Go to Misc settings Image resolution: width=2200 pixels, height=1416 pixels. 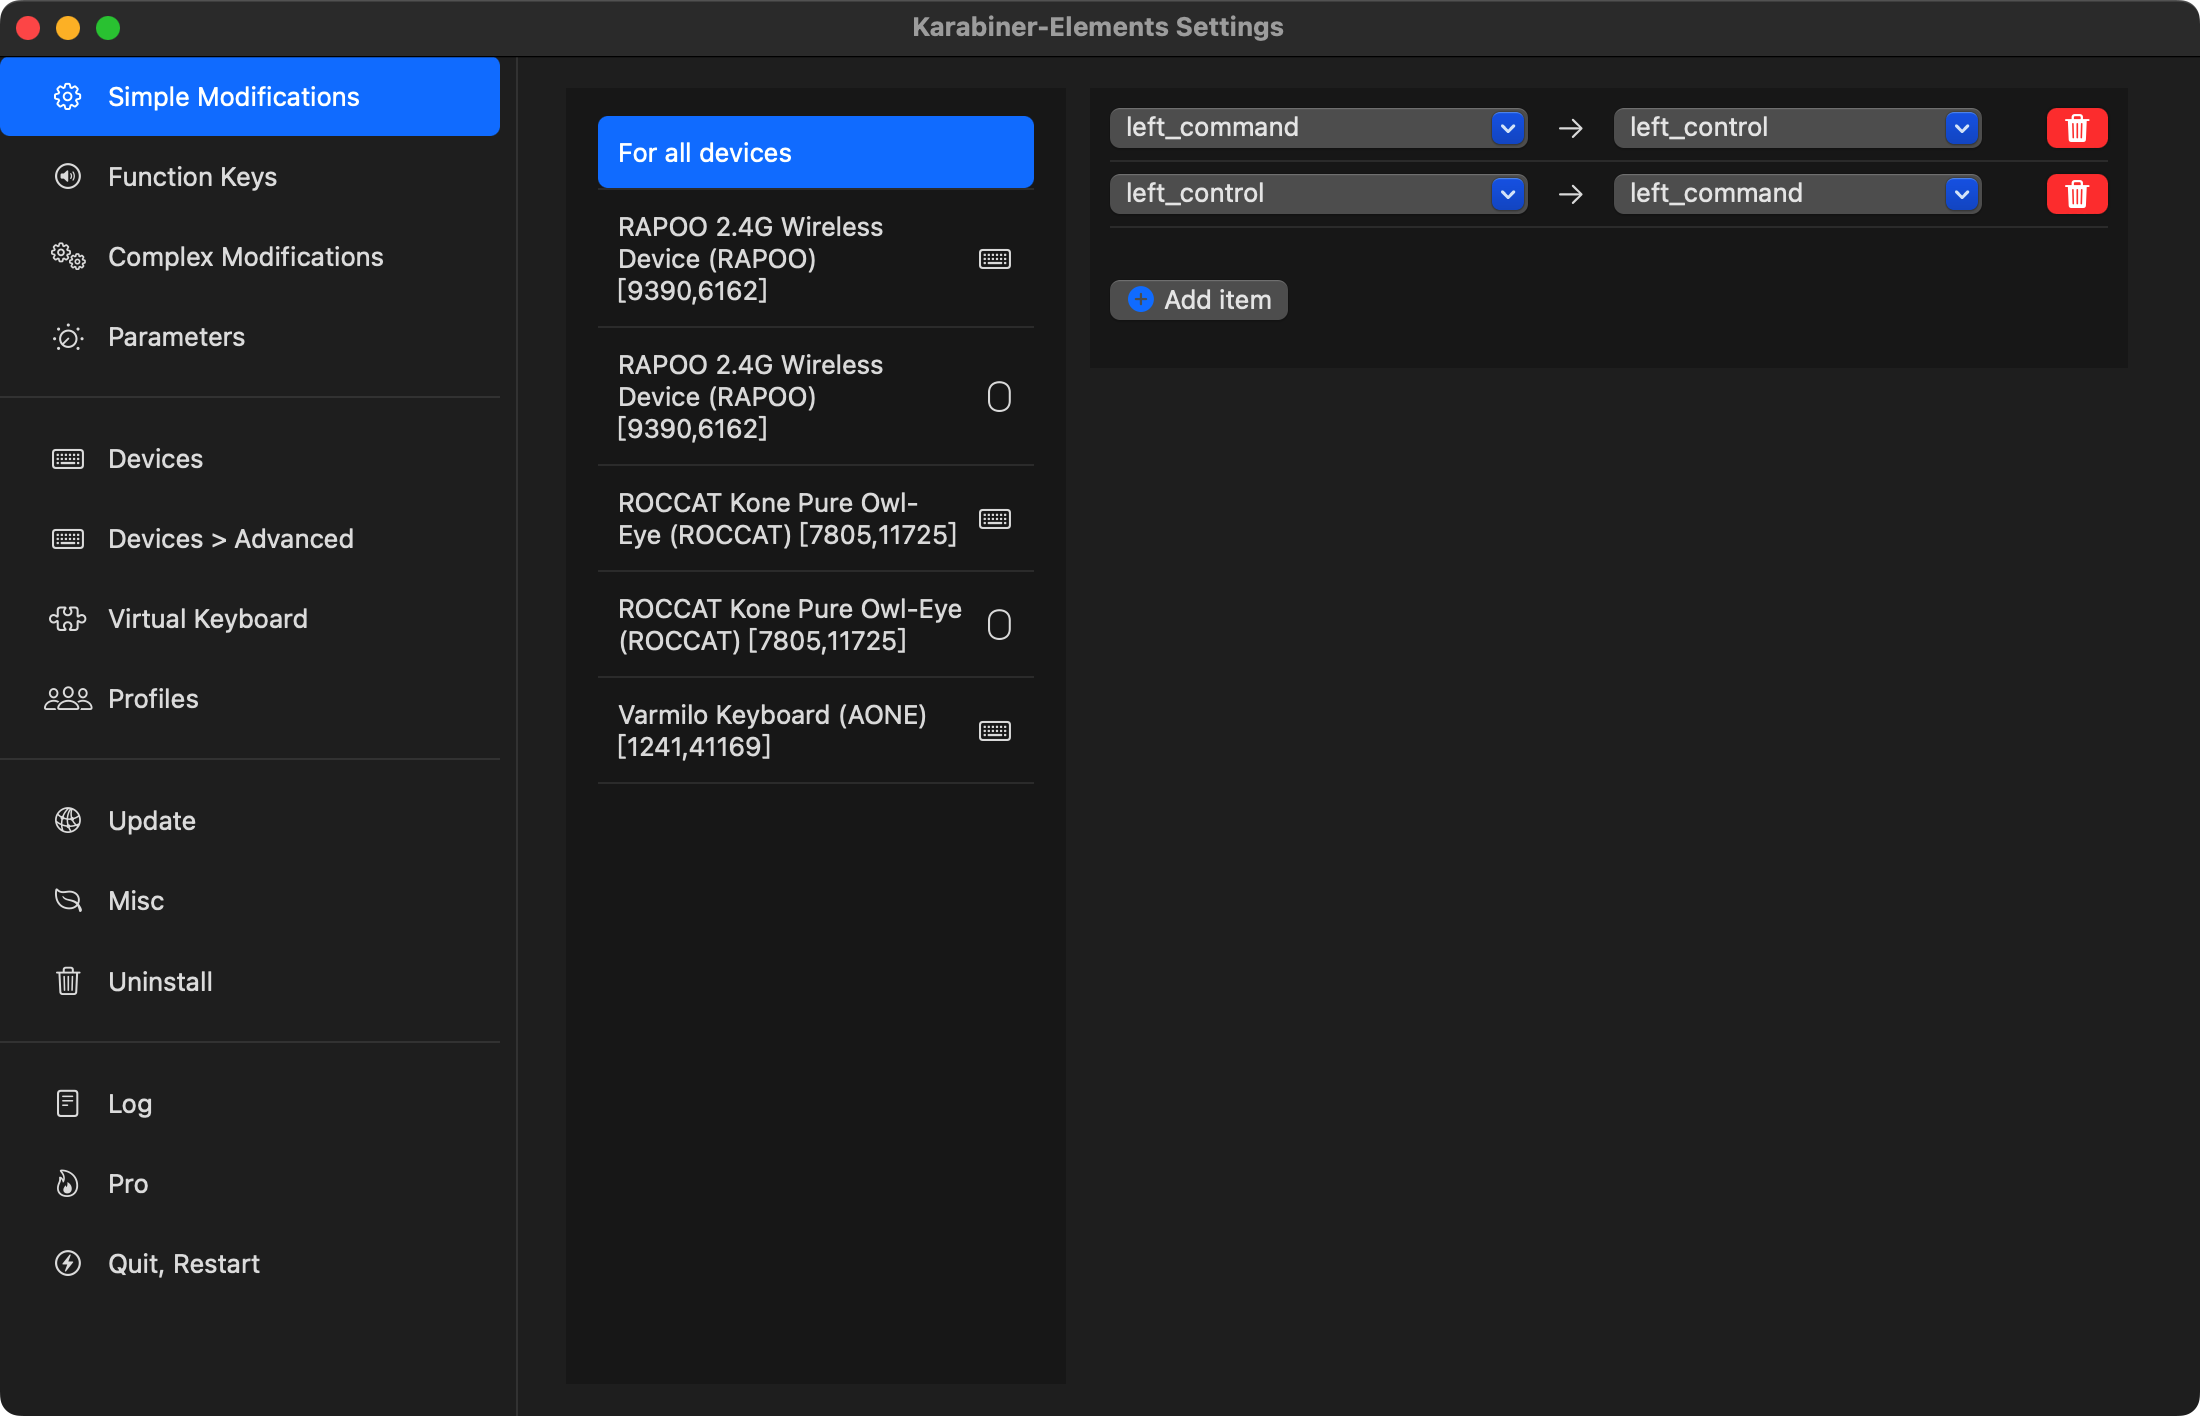click(x=250, y=901)
